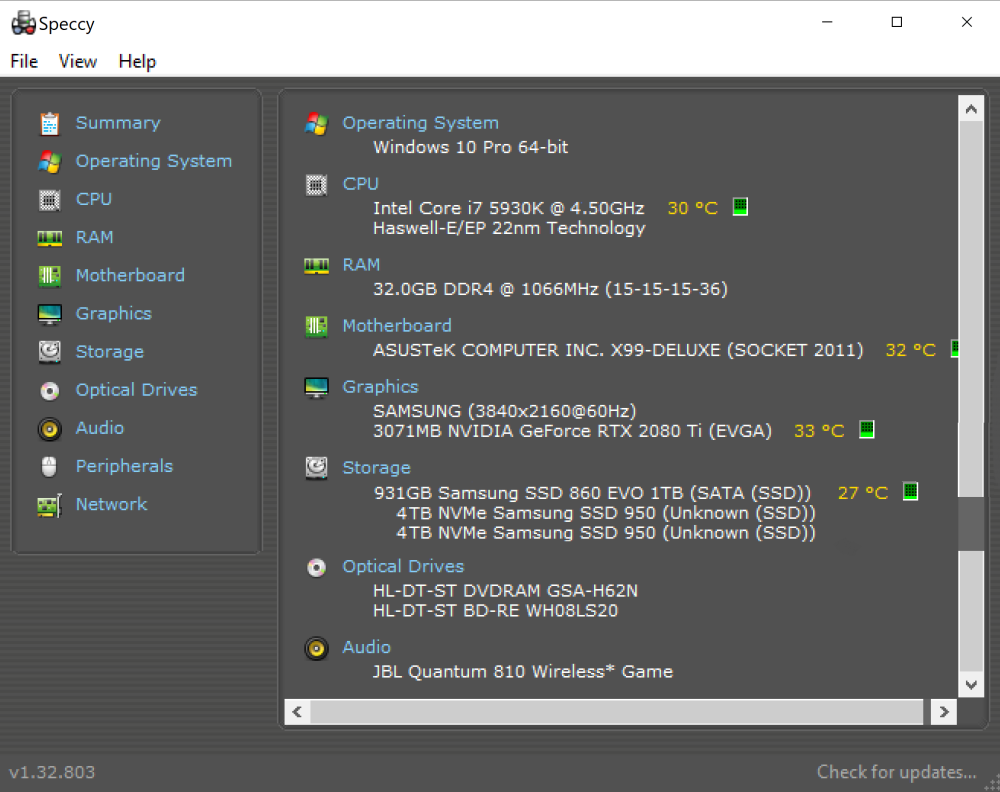The width and height of the screenshot is (1000, 792).
Task: Click the RAM stick icon in sidebar
Action: (x=49, y=237)
